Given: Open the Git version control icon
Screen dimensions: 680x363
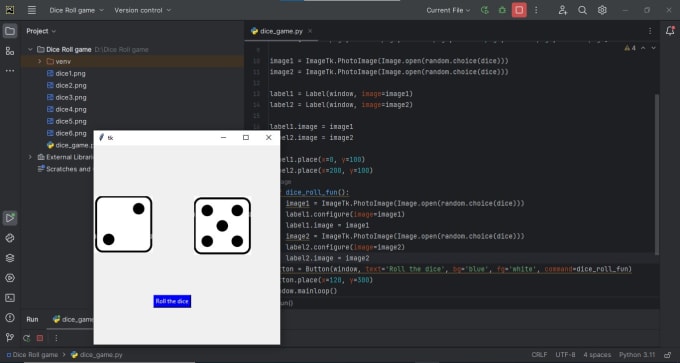Looking at the screenshot, I should click(10, 337).
